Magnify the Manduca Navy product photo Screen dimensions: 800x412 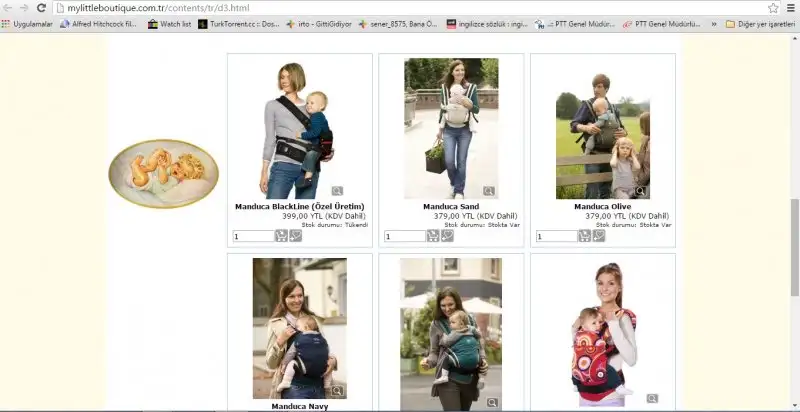(x=337, y=391)
